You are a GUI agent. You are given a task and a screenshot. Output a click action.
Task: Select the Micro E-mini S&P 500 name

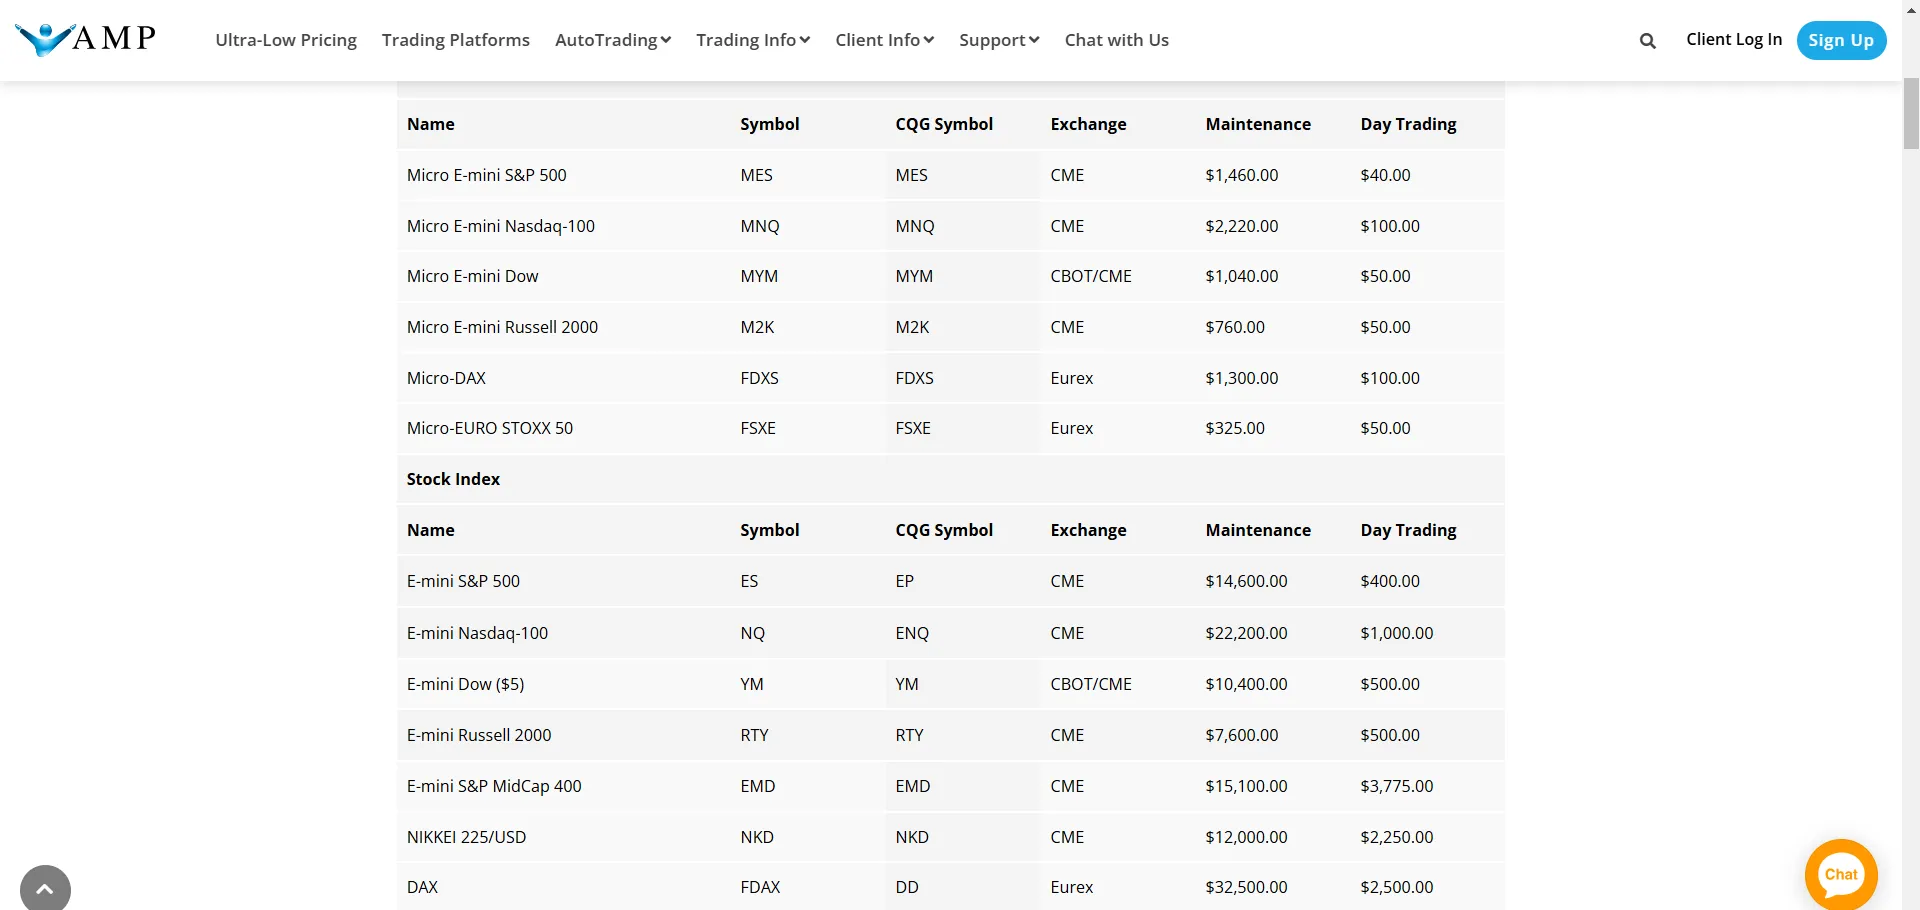point(487,175)
